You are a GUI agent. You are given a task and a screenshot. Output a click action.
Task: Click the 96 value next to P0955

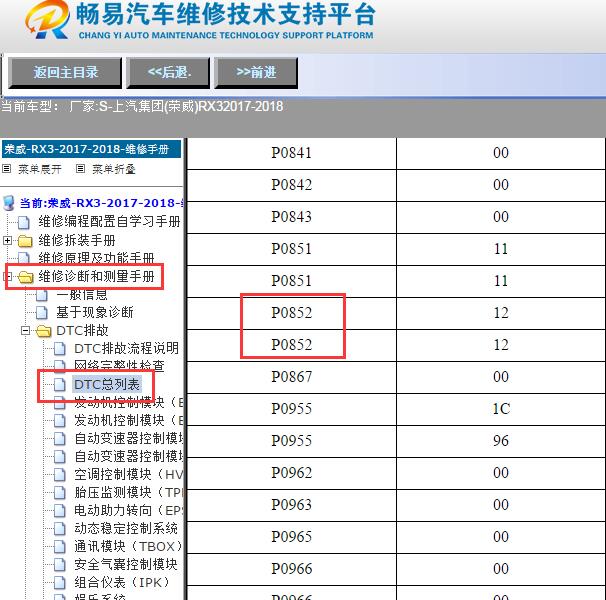501,441
